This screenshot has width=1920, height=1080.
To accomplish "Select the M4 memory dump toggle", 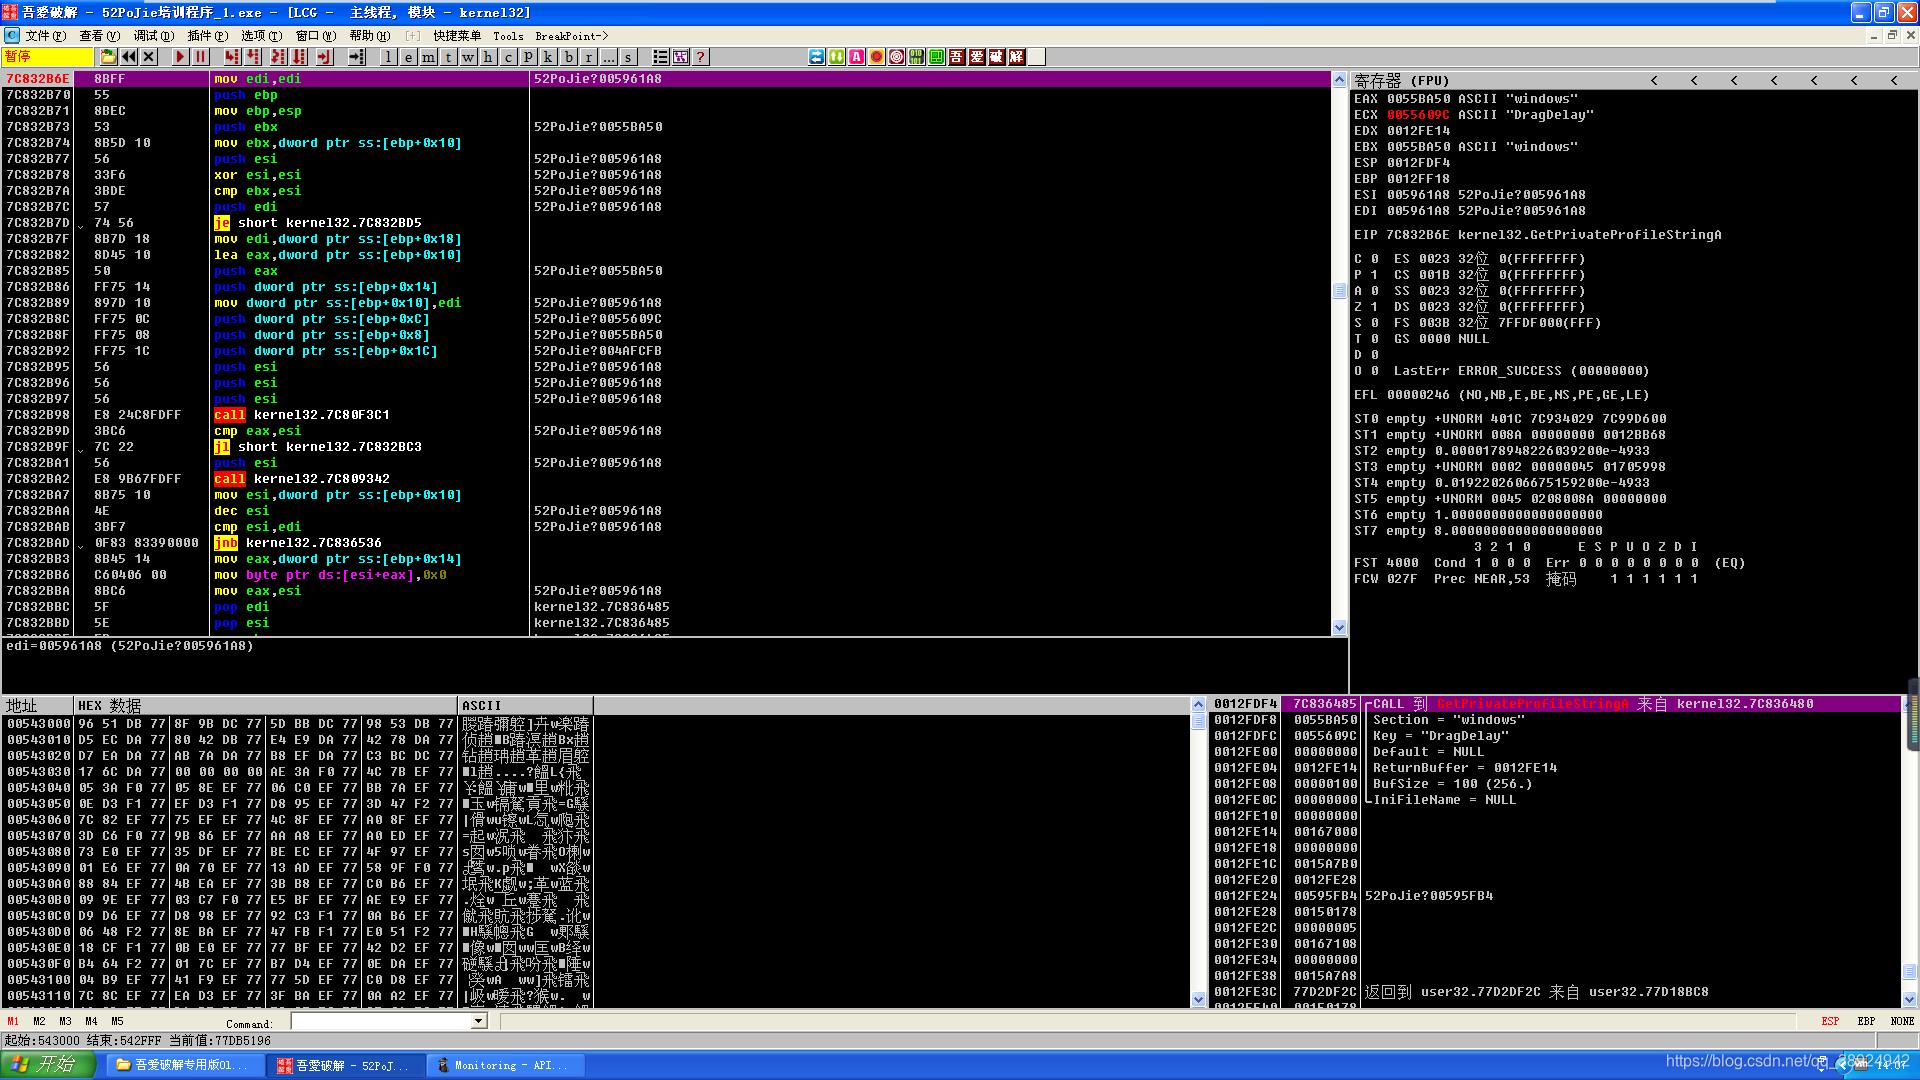I will [91, 1021].
